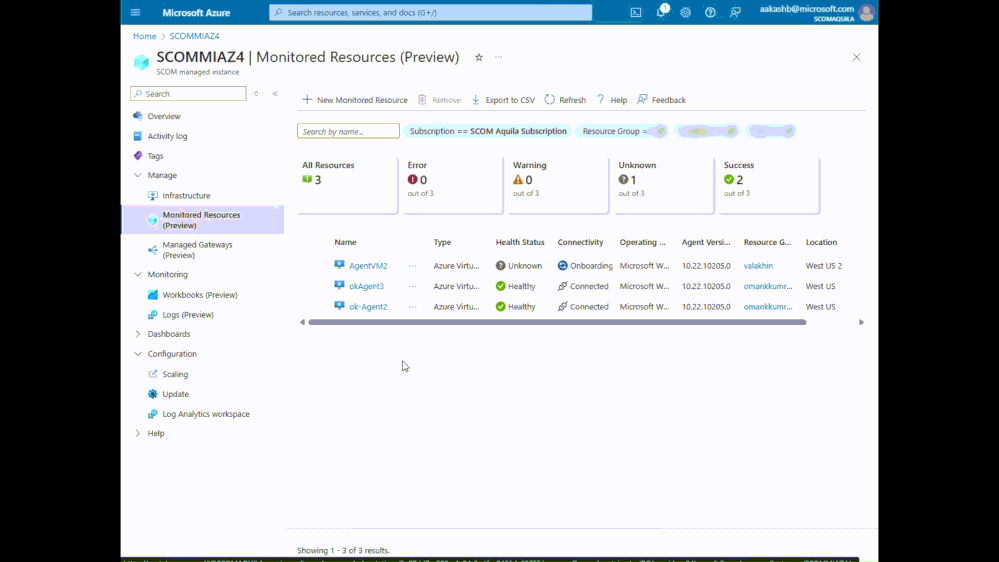The width and height of the screenshot is (999, 562).
Task: Open the more options ellipsis beside title
Action: coord(499,57)
